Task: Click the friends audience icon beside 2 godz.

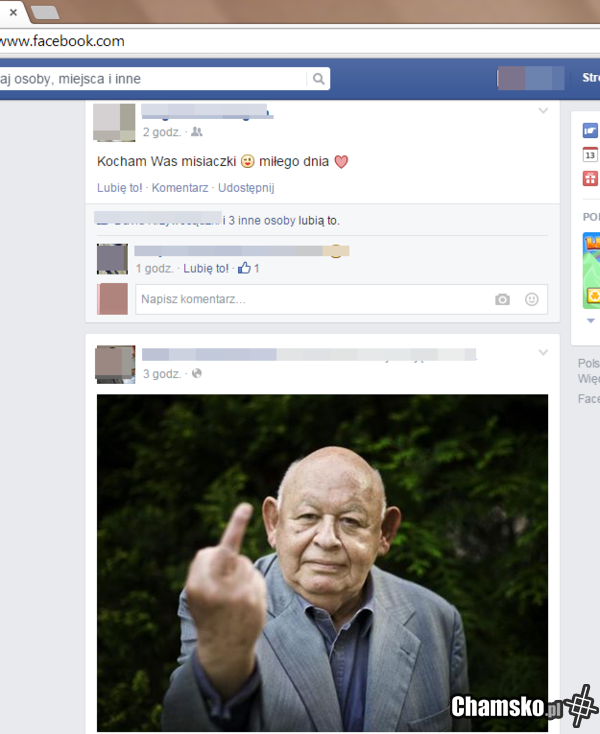Action: tap(196, 132)
